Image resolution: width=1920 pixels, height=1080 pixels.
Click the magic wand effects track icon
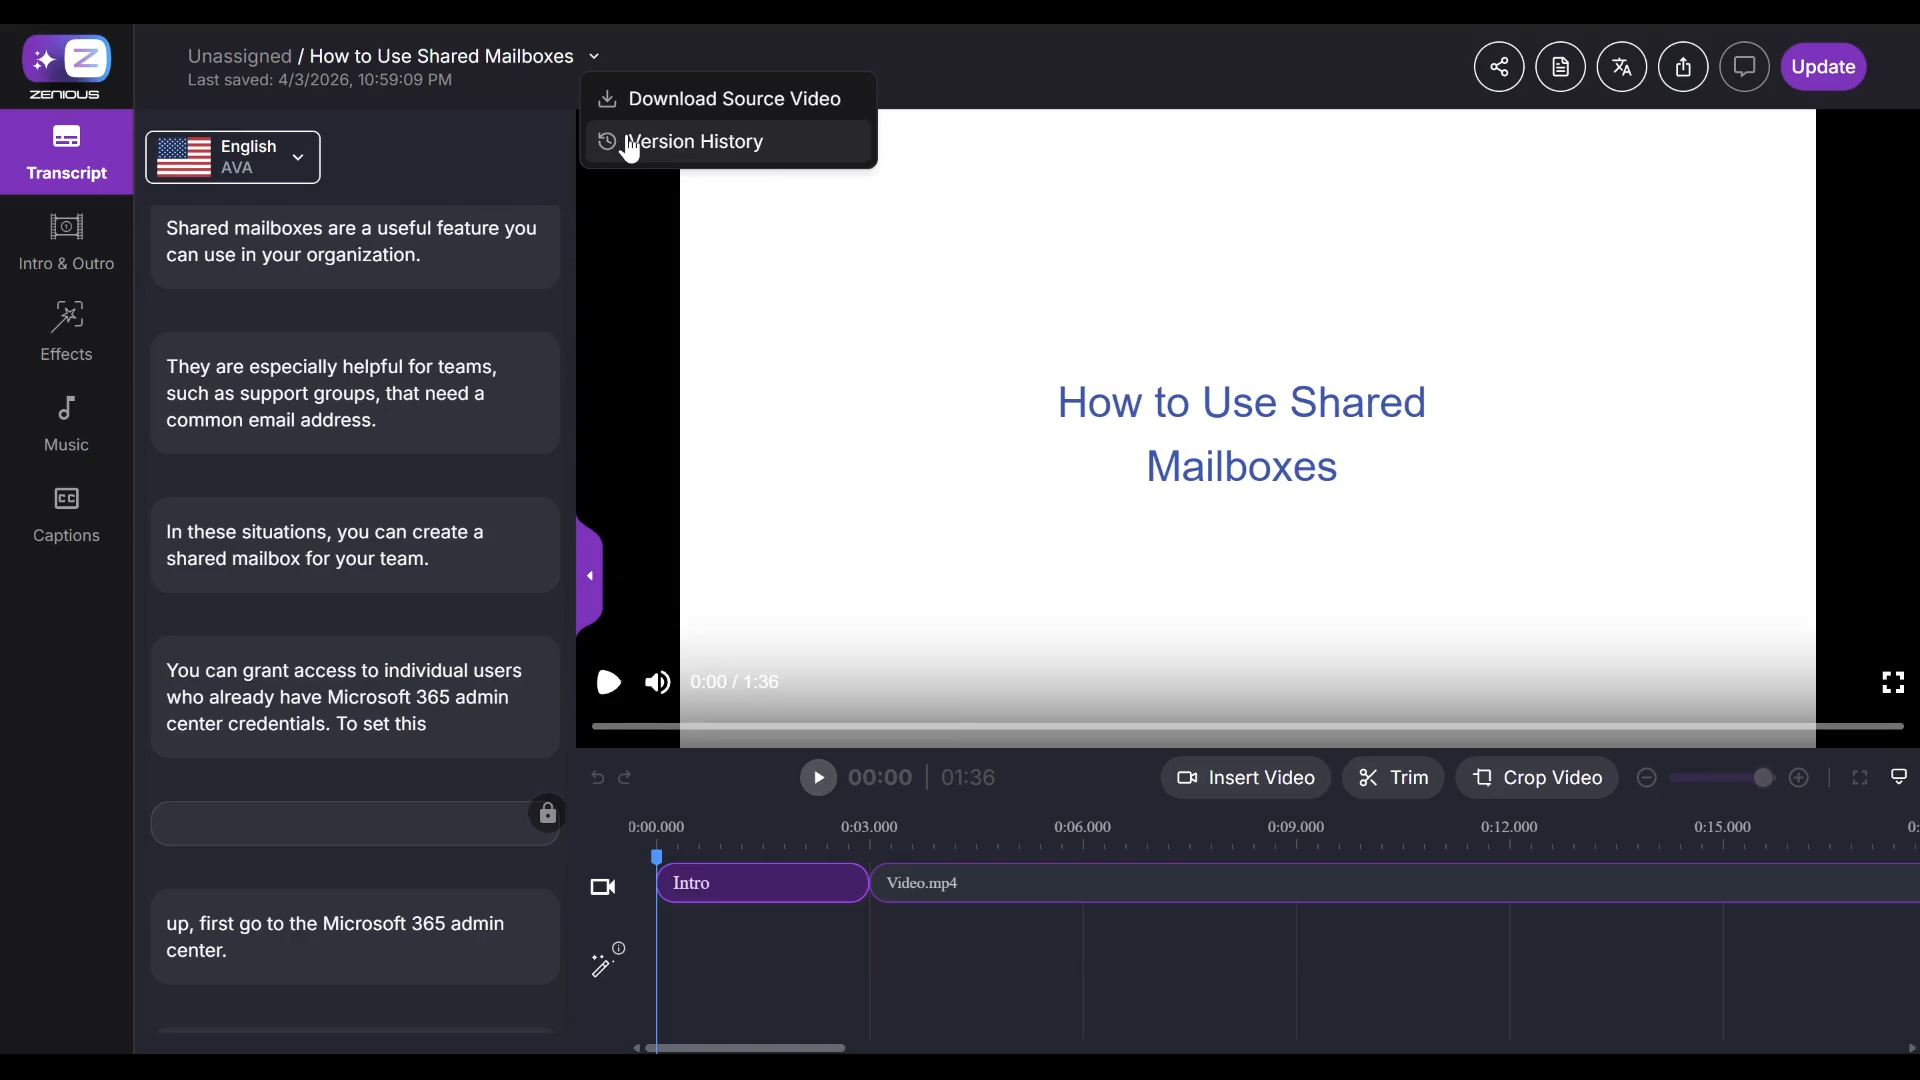pos(602,964)
